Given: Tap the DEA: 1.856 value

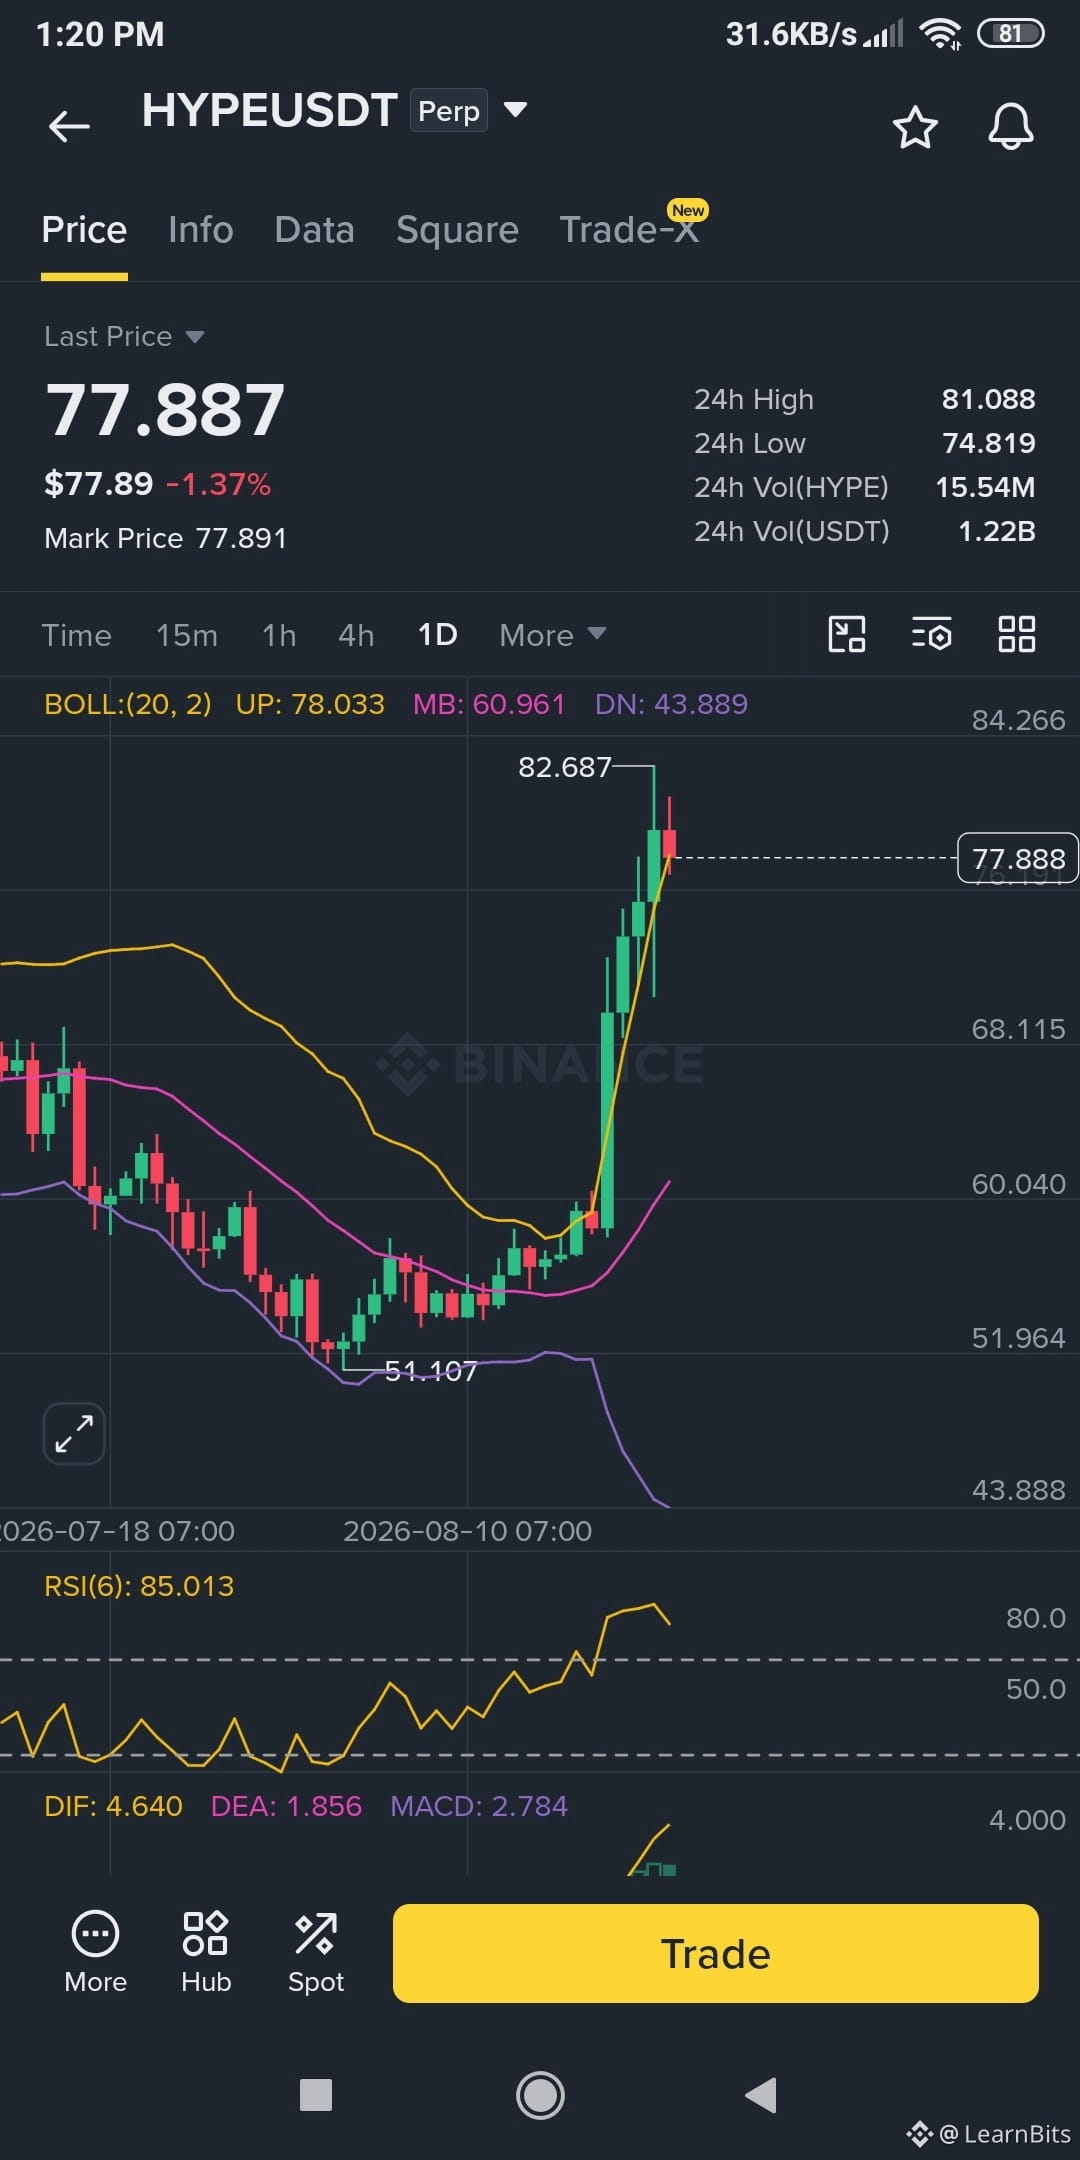Looking at the screenshot, I should click(286, 1806).
